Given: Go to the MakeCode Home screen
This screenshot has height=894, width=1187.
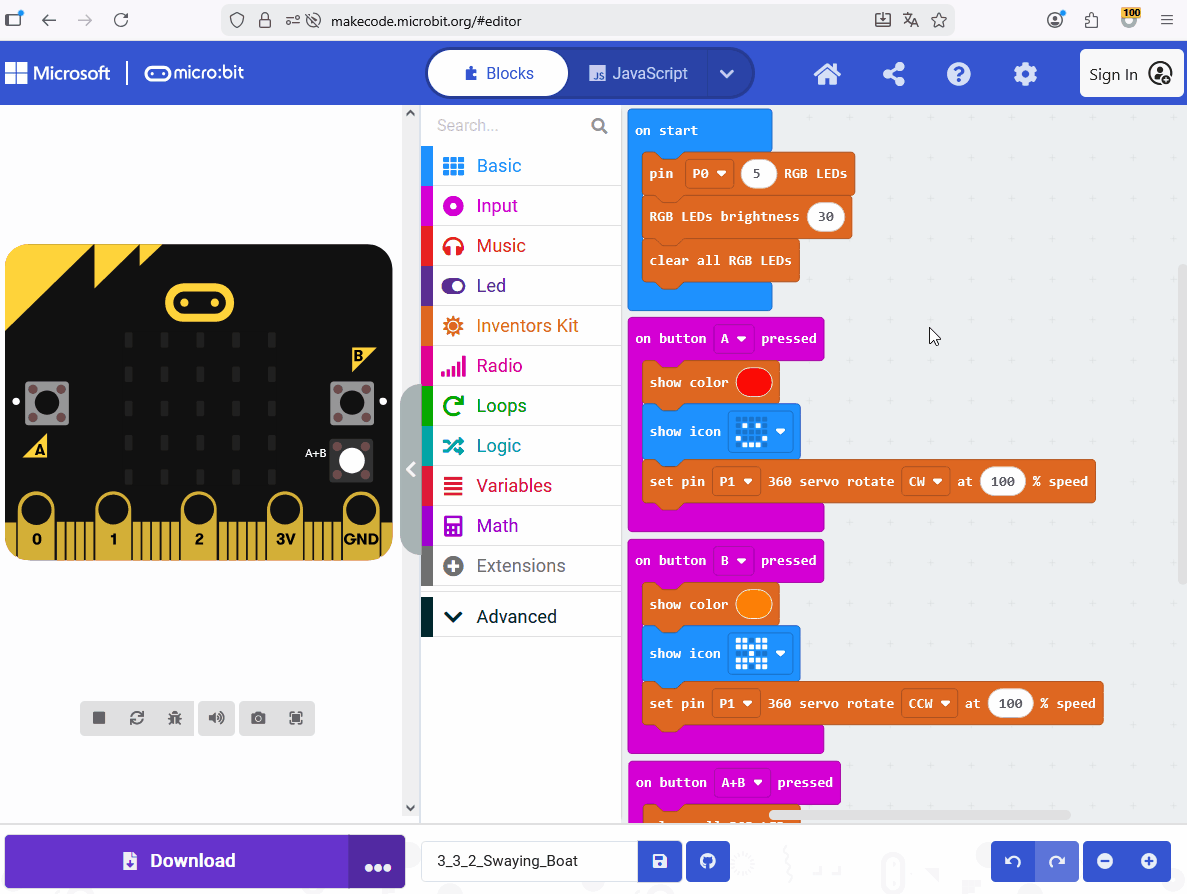Looking at the screenshot, I should pyautogui.click(x=827, y=74).
